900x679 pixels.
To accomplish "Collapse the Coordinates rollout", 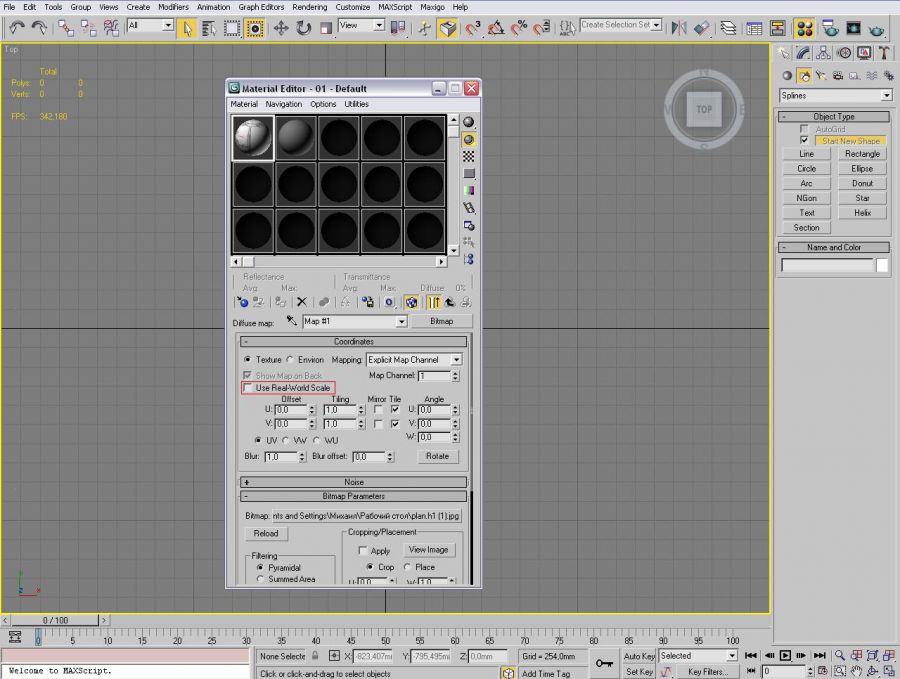I will pyautogui.click(x=354, y=342).
